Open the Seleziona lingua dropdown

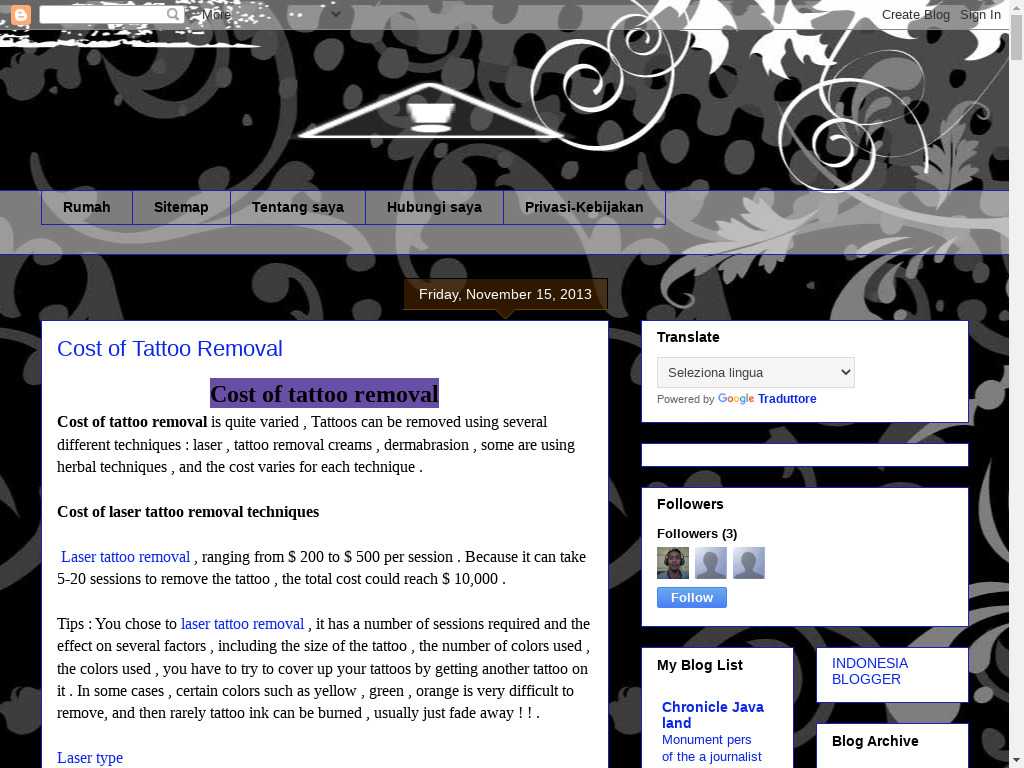(755, 372)
